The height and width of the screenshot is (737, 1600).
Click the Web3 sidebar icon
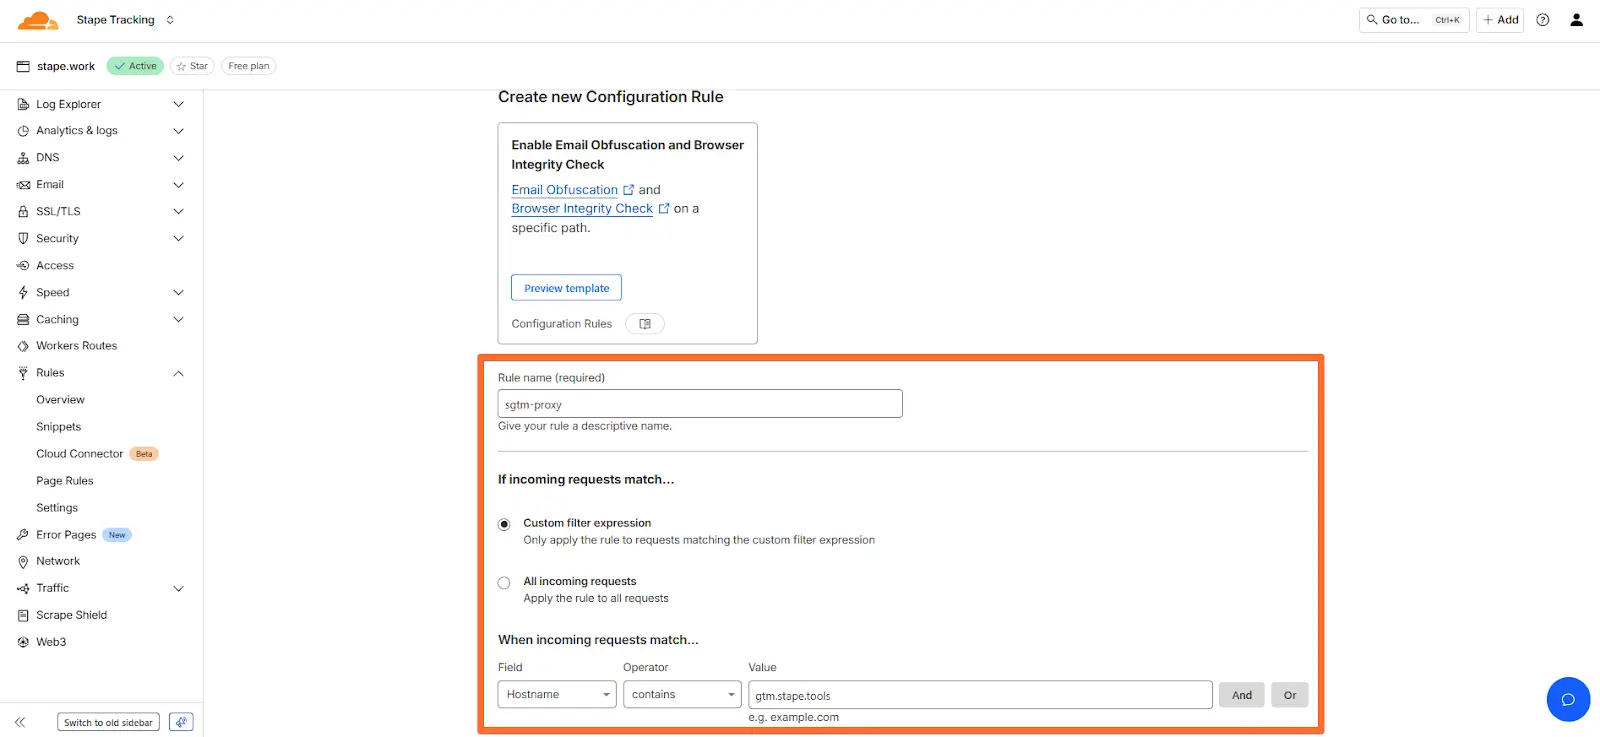(23, 643)
